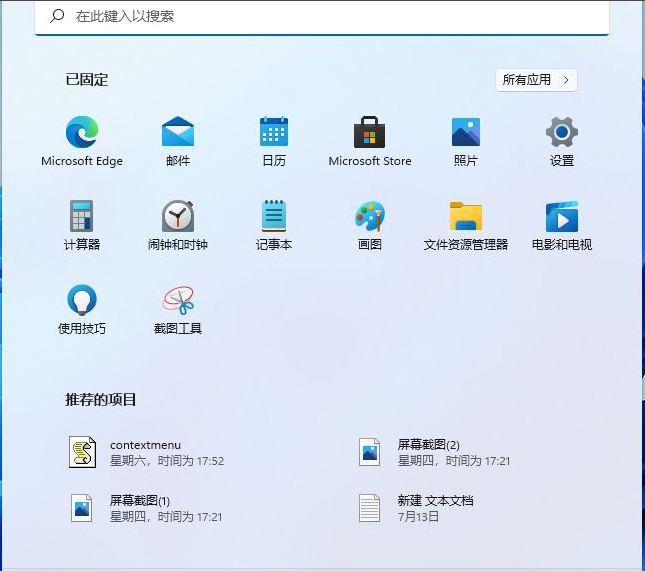Expand All apps (所有应用) list
The width and height of the screenshot is (645, 571).
click(x=536, y=80)
